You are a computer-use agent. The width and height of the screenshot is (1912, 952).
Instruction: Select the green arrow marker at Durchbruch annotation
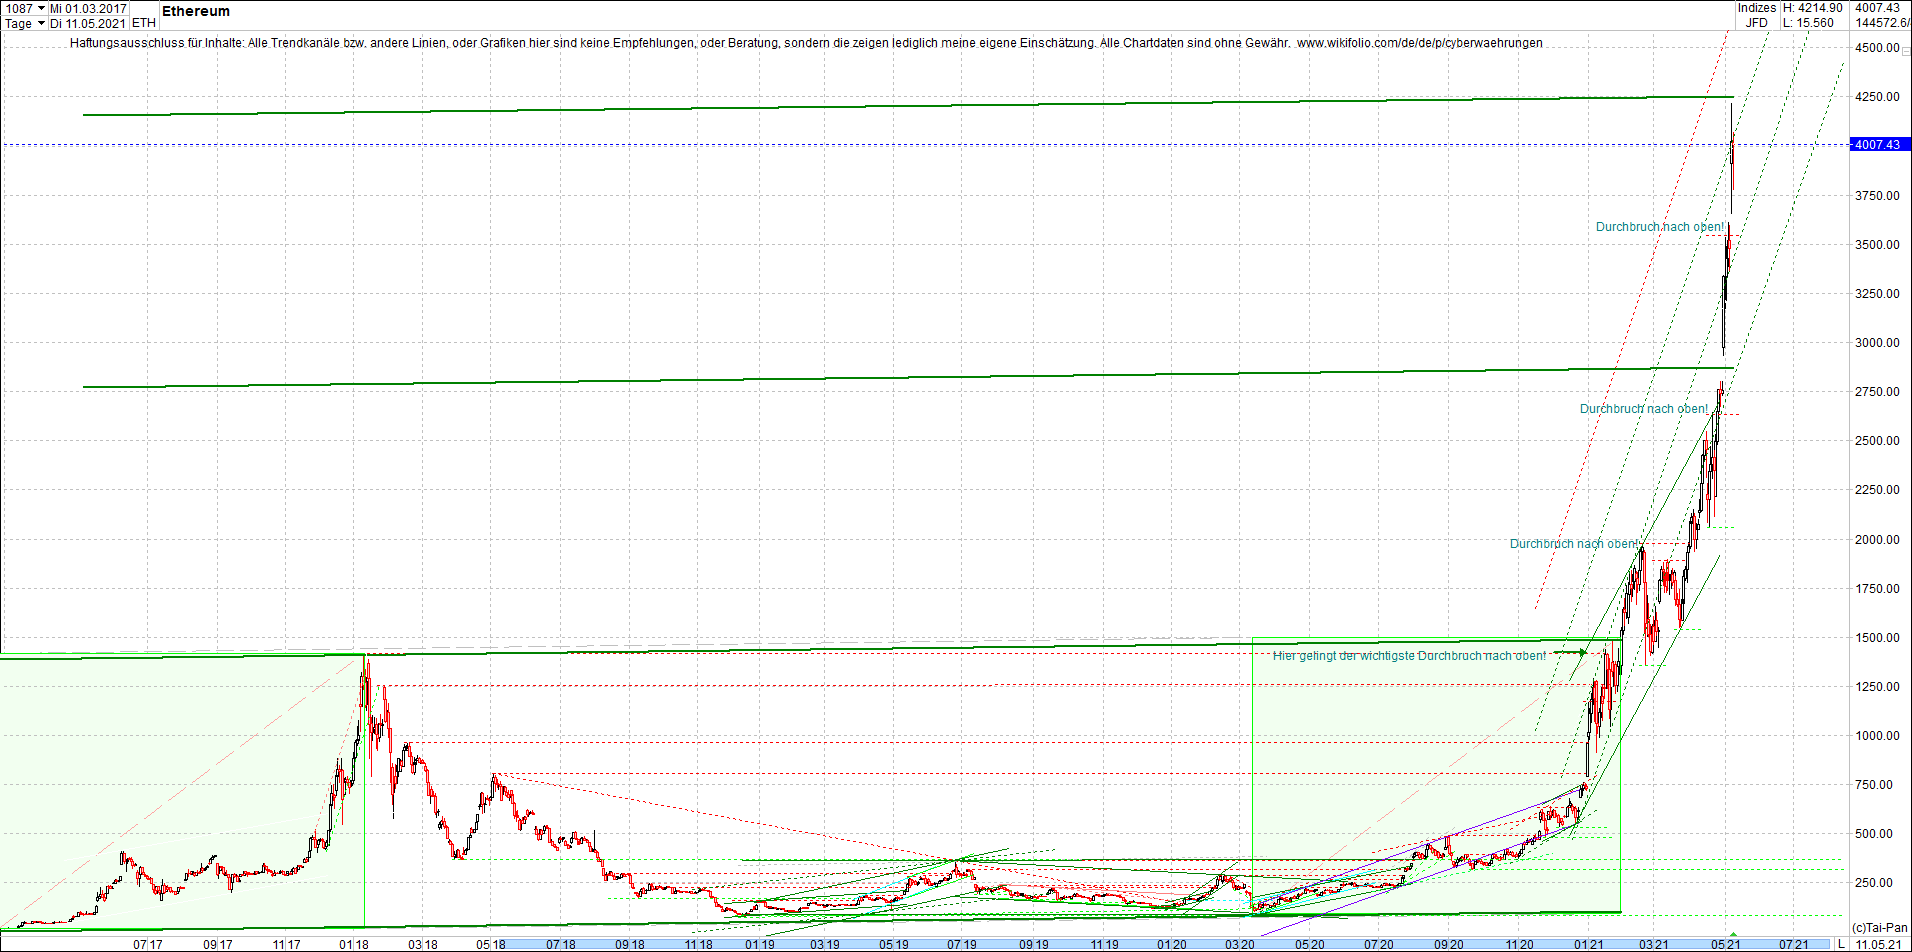tap(1583, 652)
